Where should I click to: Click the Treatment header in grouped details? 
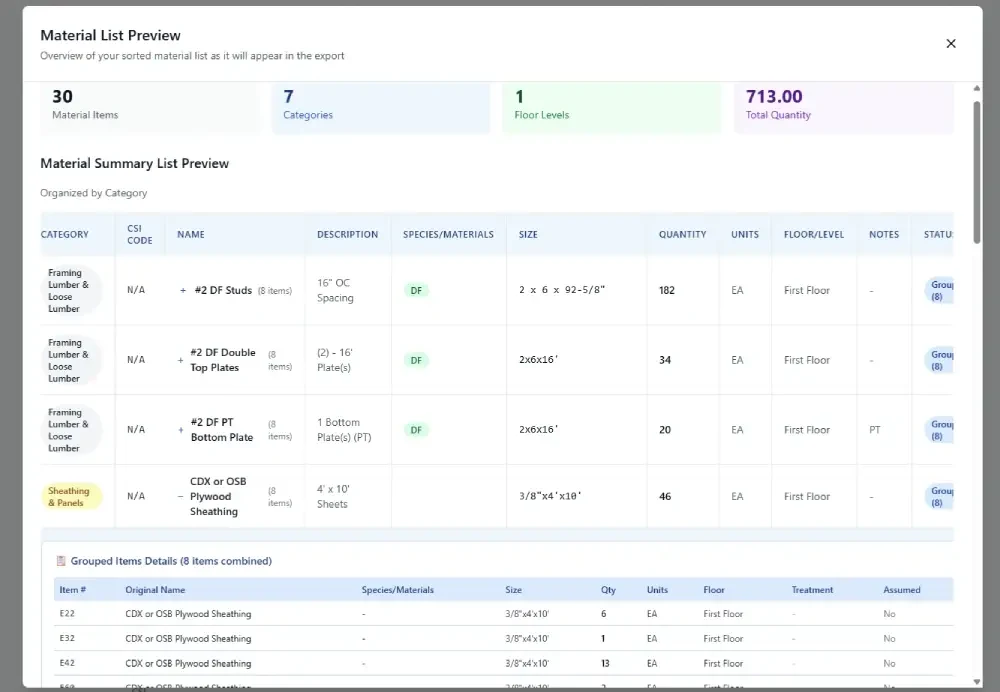tap(812, 590)
